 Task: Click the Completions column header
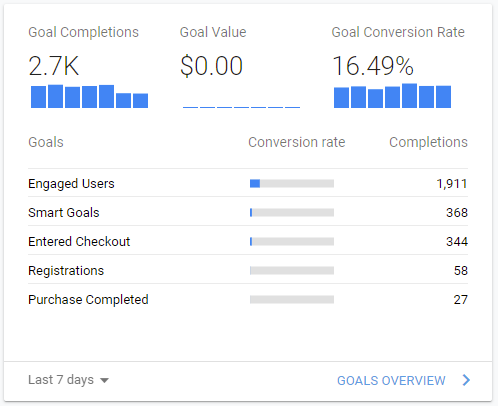pos(428,142)
